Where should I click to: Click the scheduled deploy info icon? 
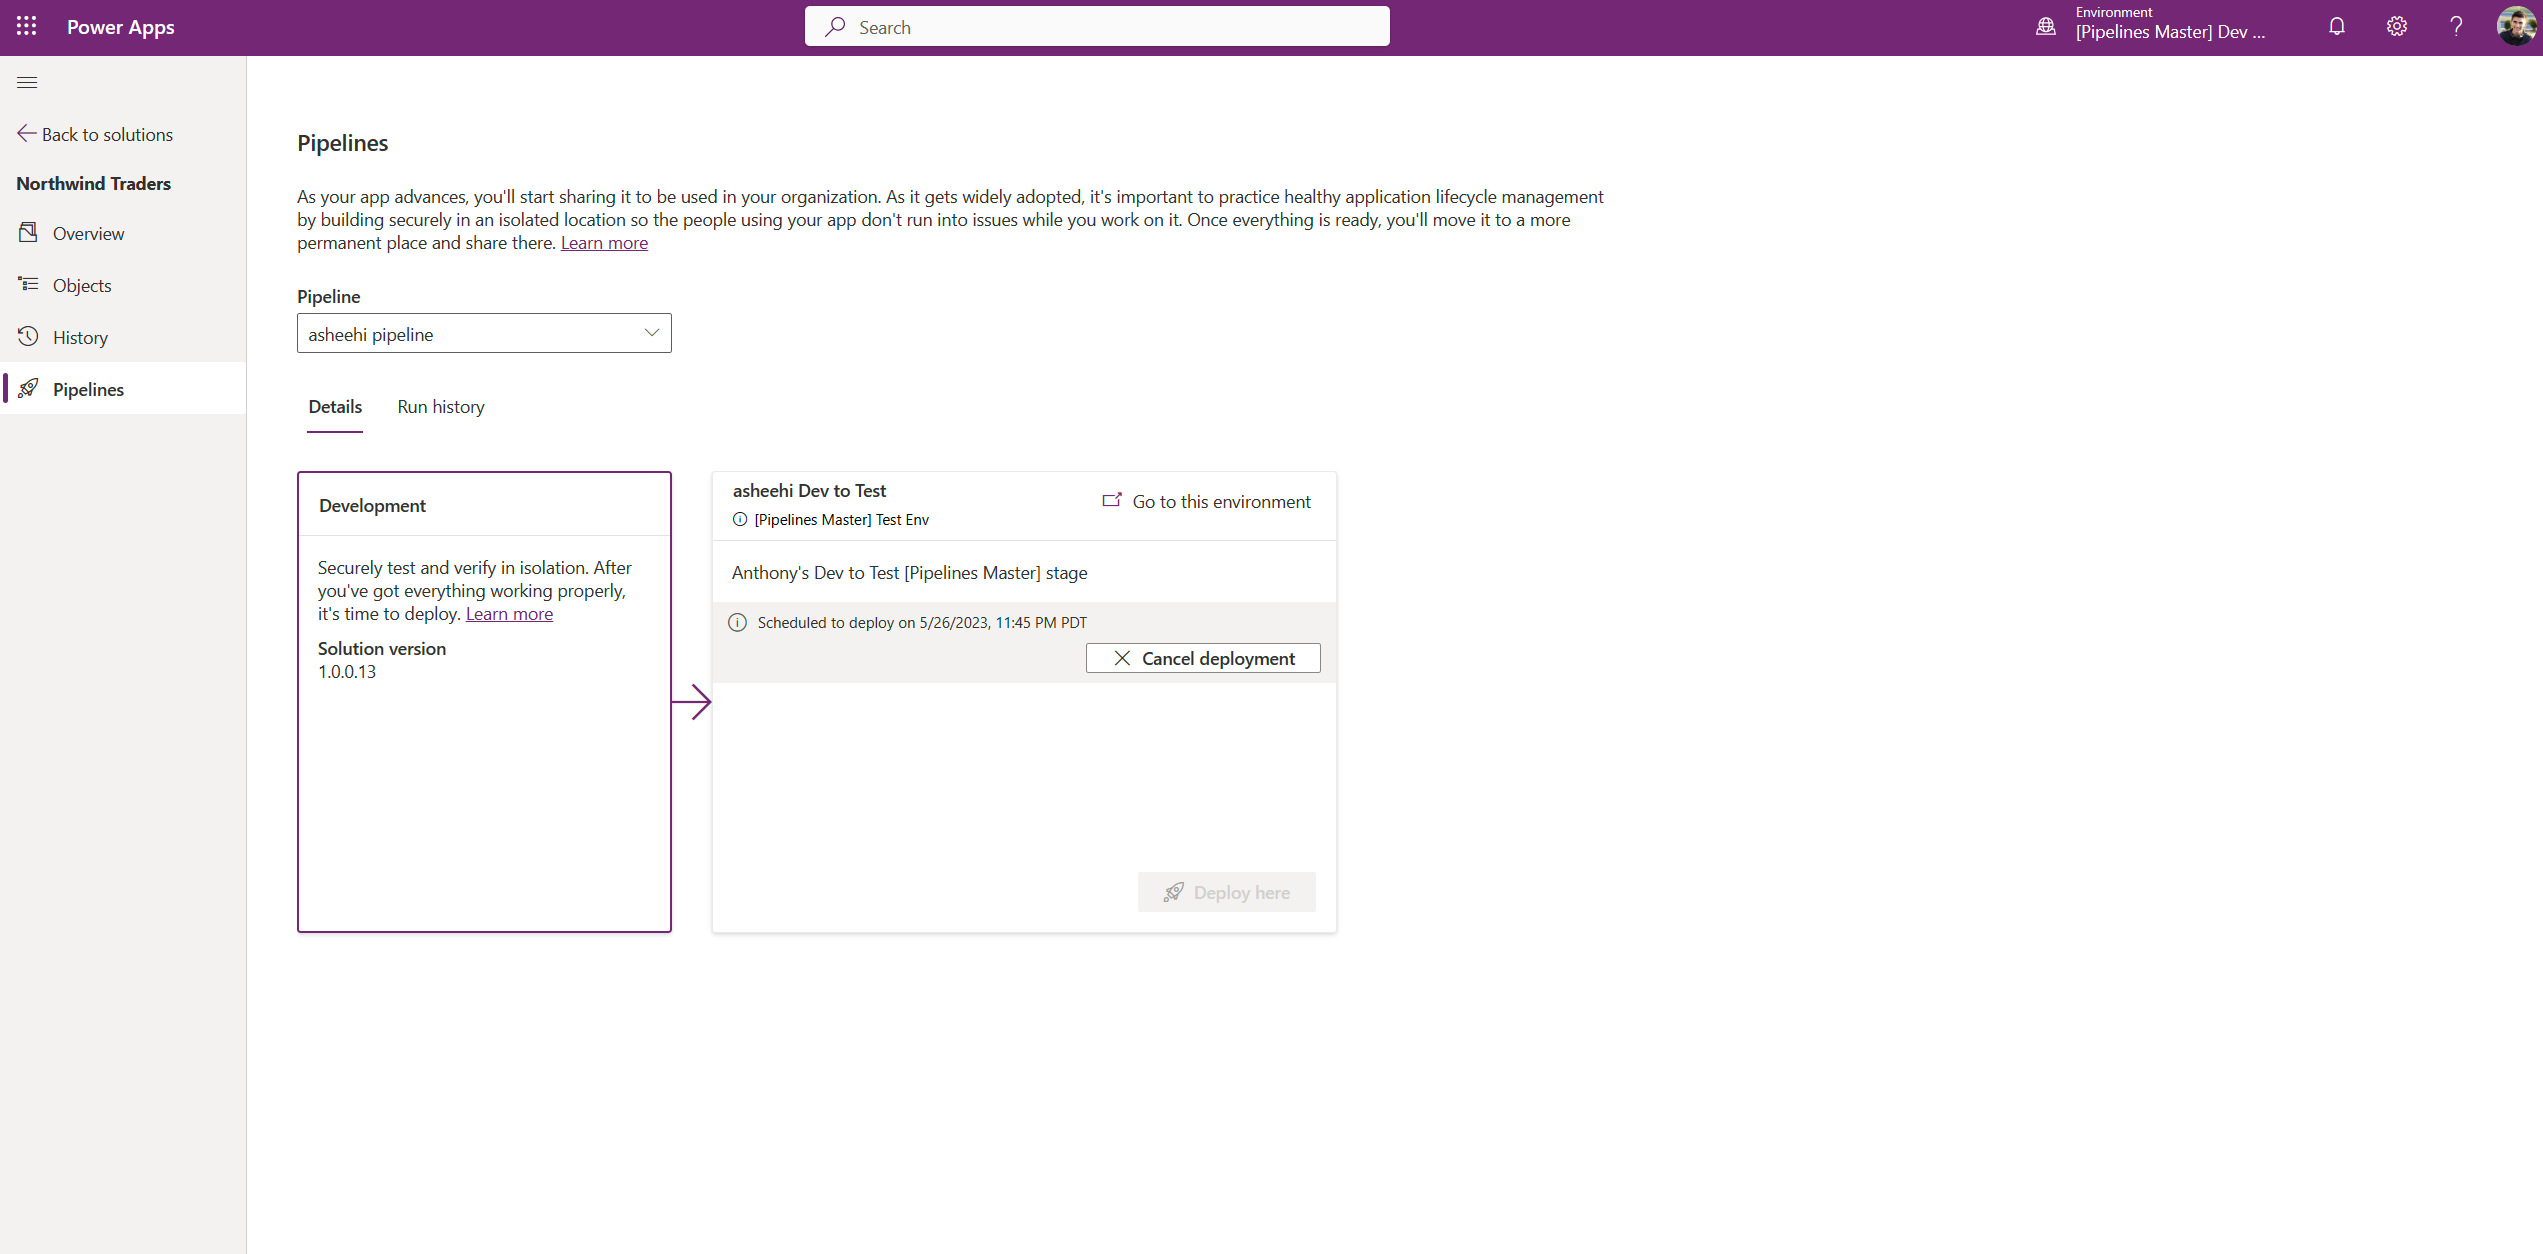(x=738, y=621)
